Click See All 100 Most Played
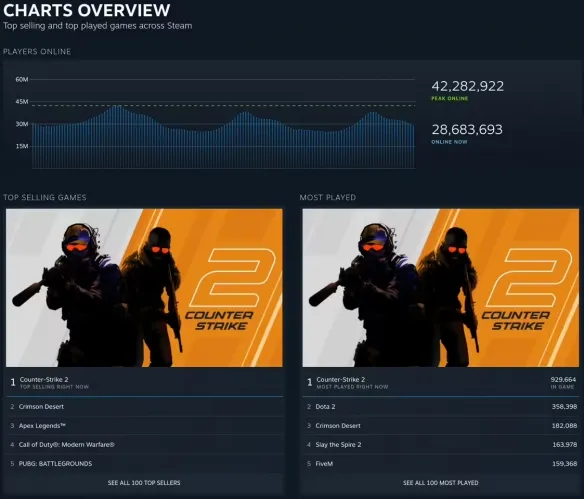The image size is (584, 499). tap(441, 483)
